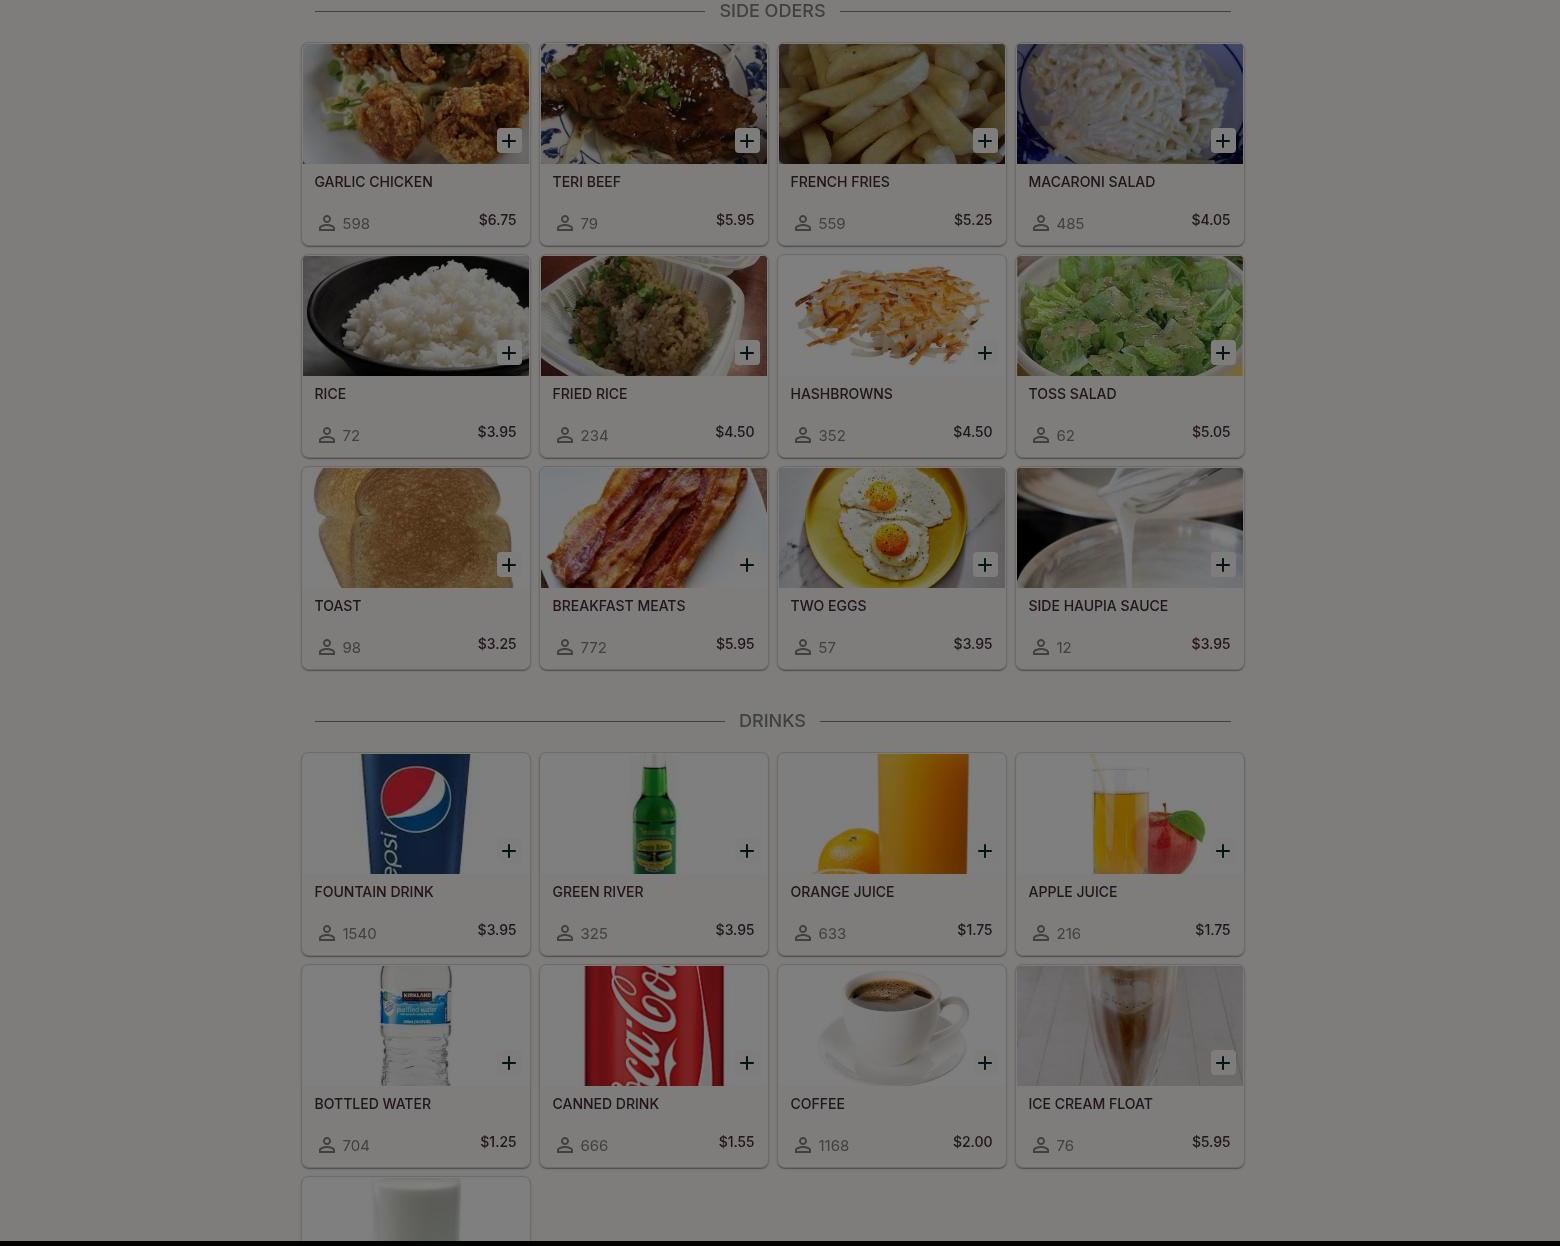Click the person icon on Rice card

pyautogui.click(x=327, y=435)
